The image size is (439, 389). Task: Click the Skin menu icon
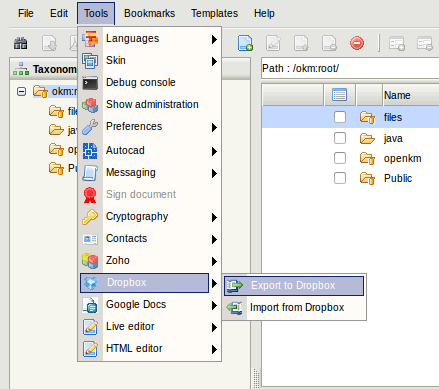90,61
